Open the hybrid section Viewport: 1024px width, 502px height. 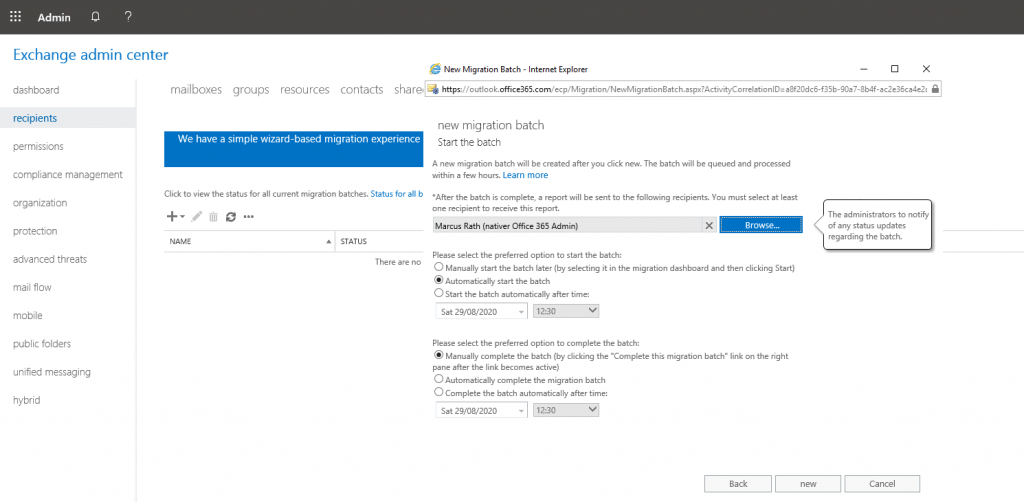pyautogui.click(x=26, y=400)
